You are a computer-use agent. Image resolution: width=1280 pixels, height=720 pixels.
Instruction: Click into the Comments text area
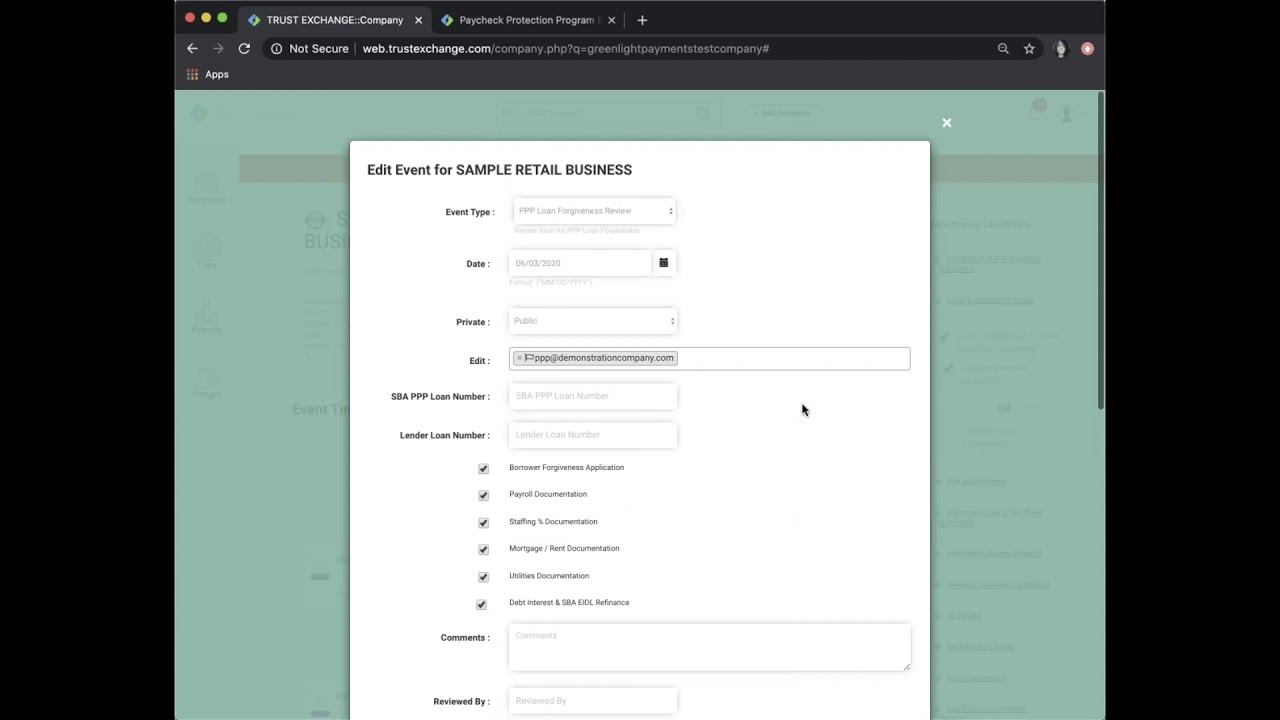coord(710,647)
